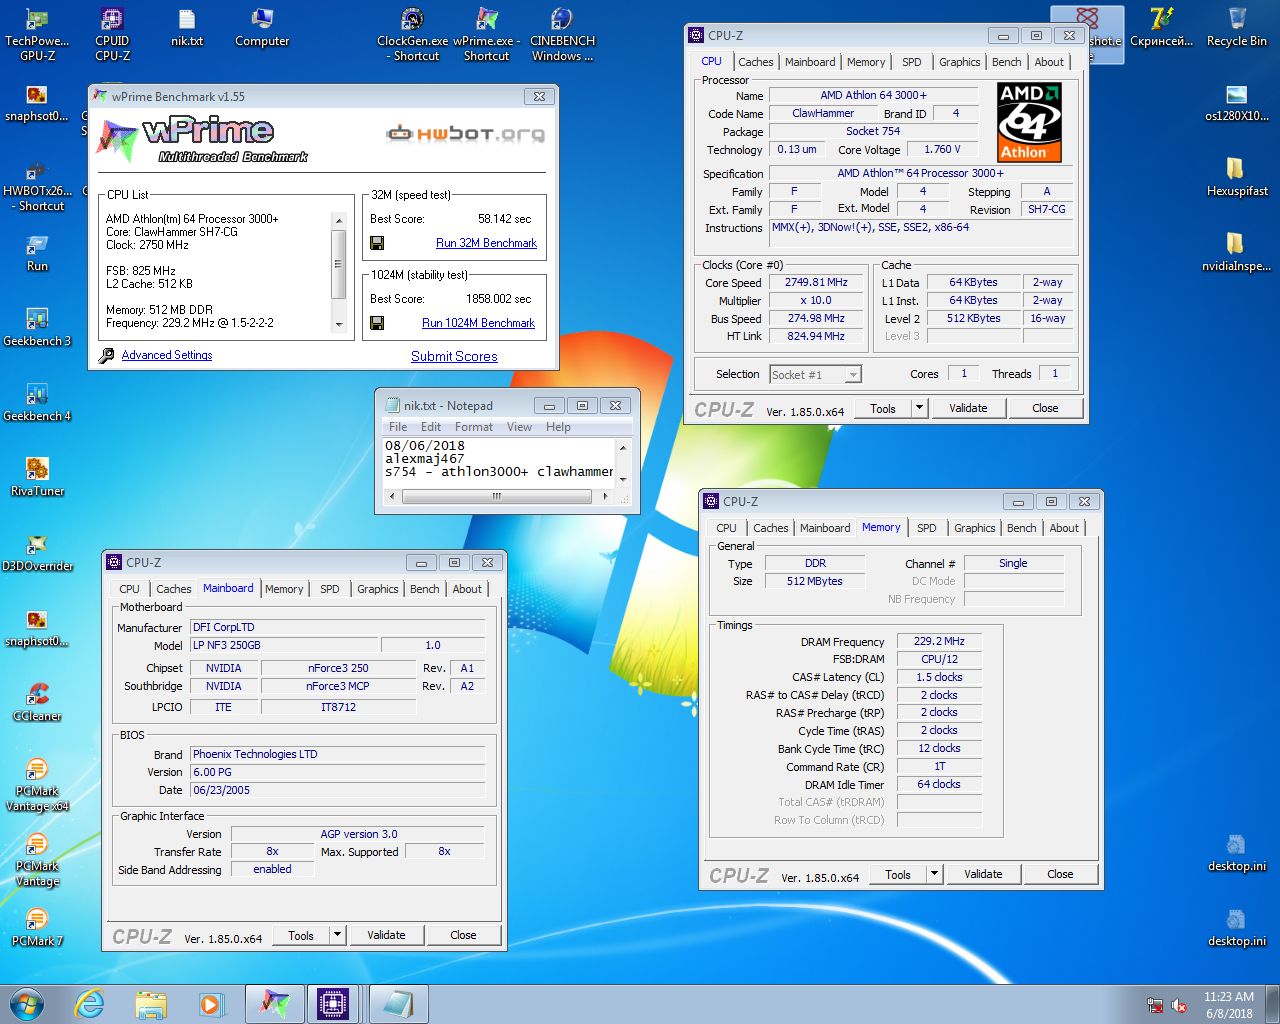The width and height of the screenshot is (1280, 1024).
Task: Click Tools button in Mainboard window
Action: (301, 935)
